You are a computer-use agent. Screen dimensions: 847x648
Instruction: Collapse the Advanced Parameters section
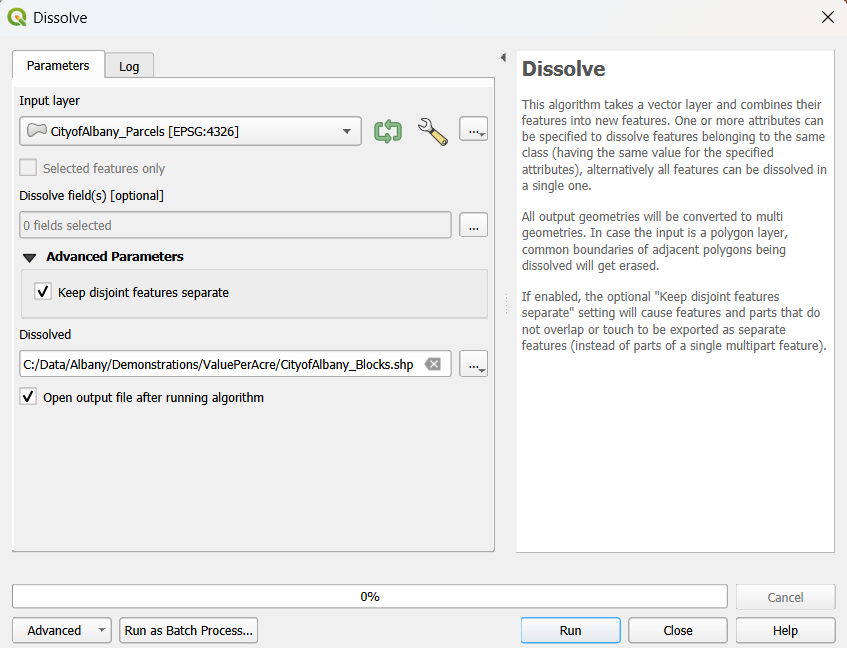tap(30, 257)
